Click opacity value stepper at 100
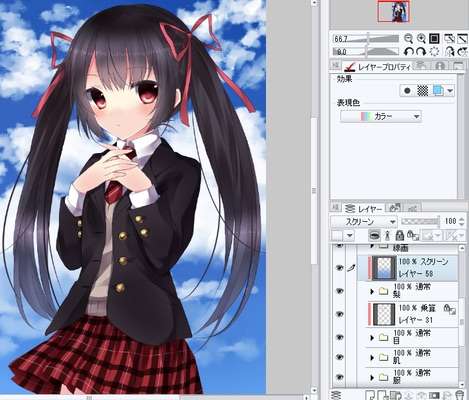 [461, 221]
